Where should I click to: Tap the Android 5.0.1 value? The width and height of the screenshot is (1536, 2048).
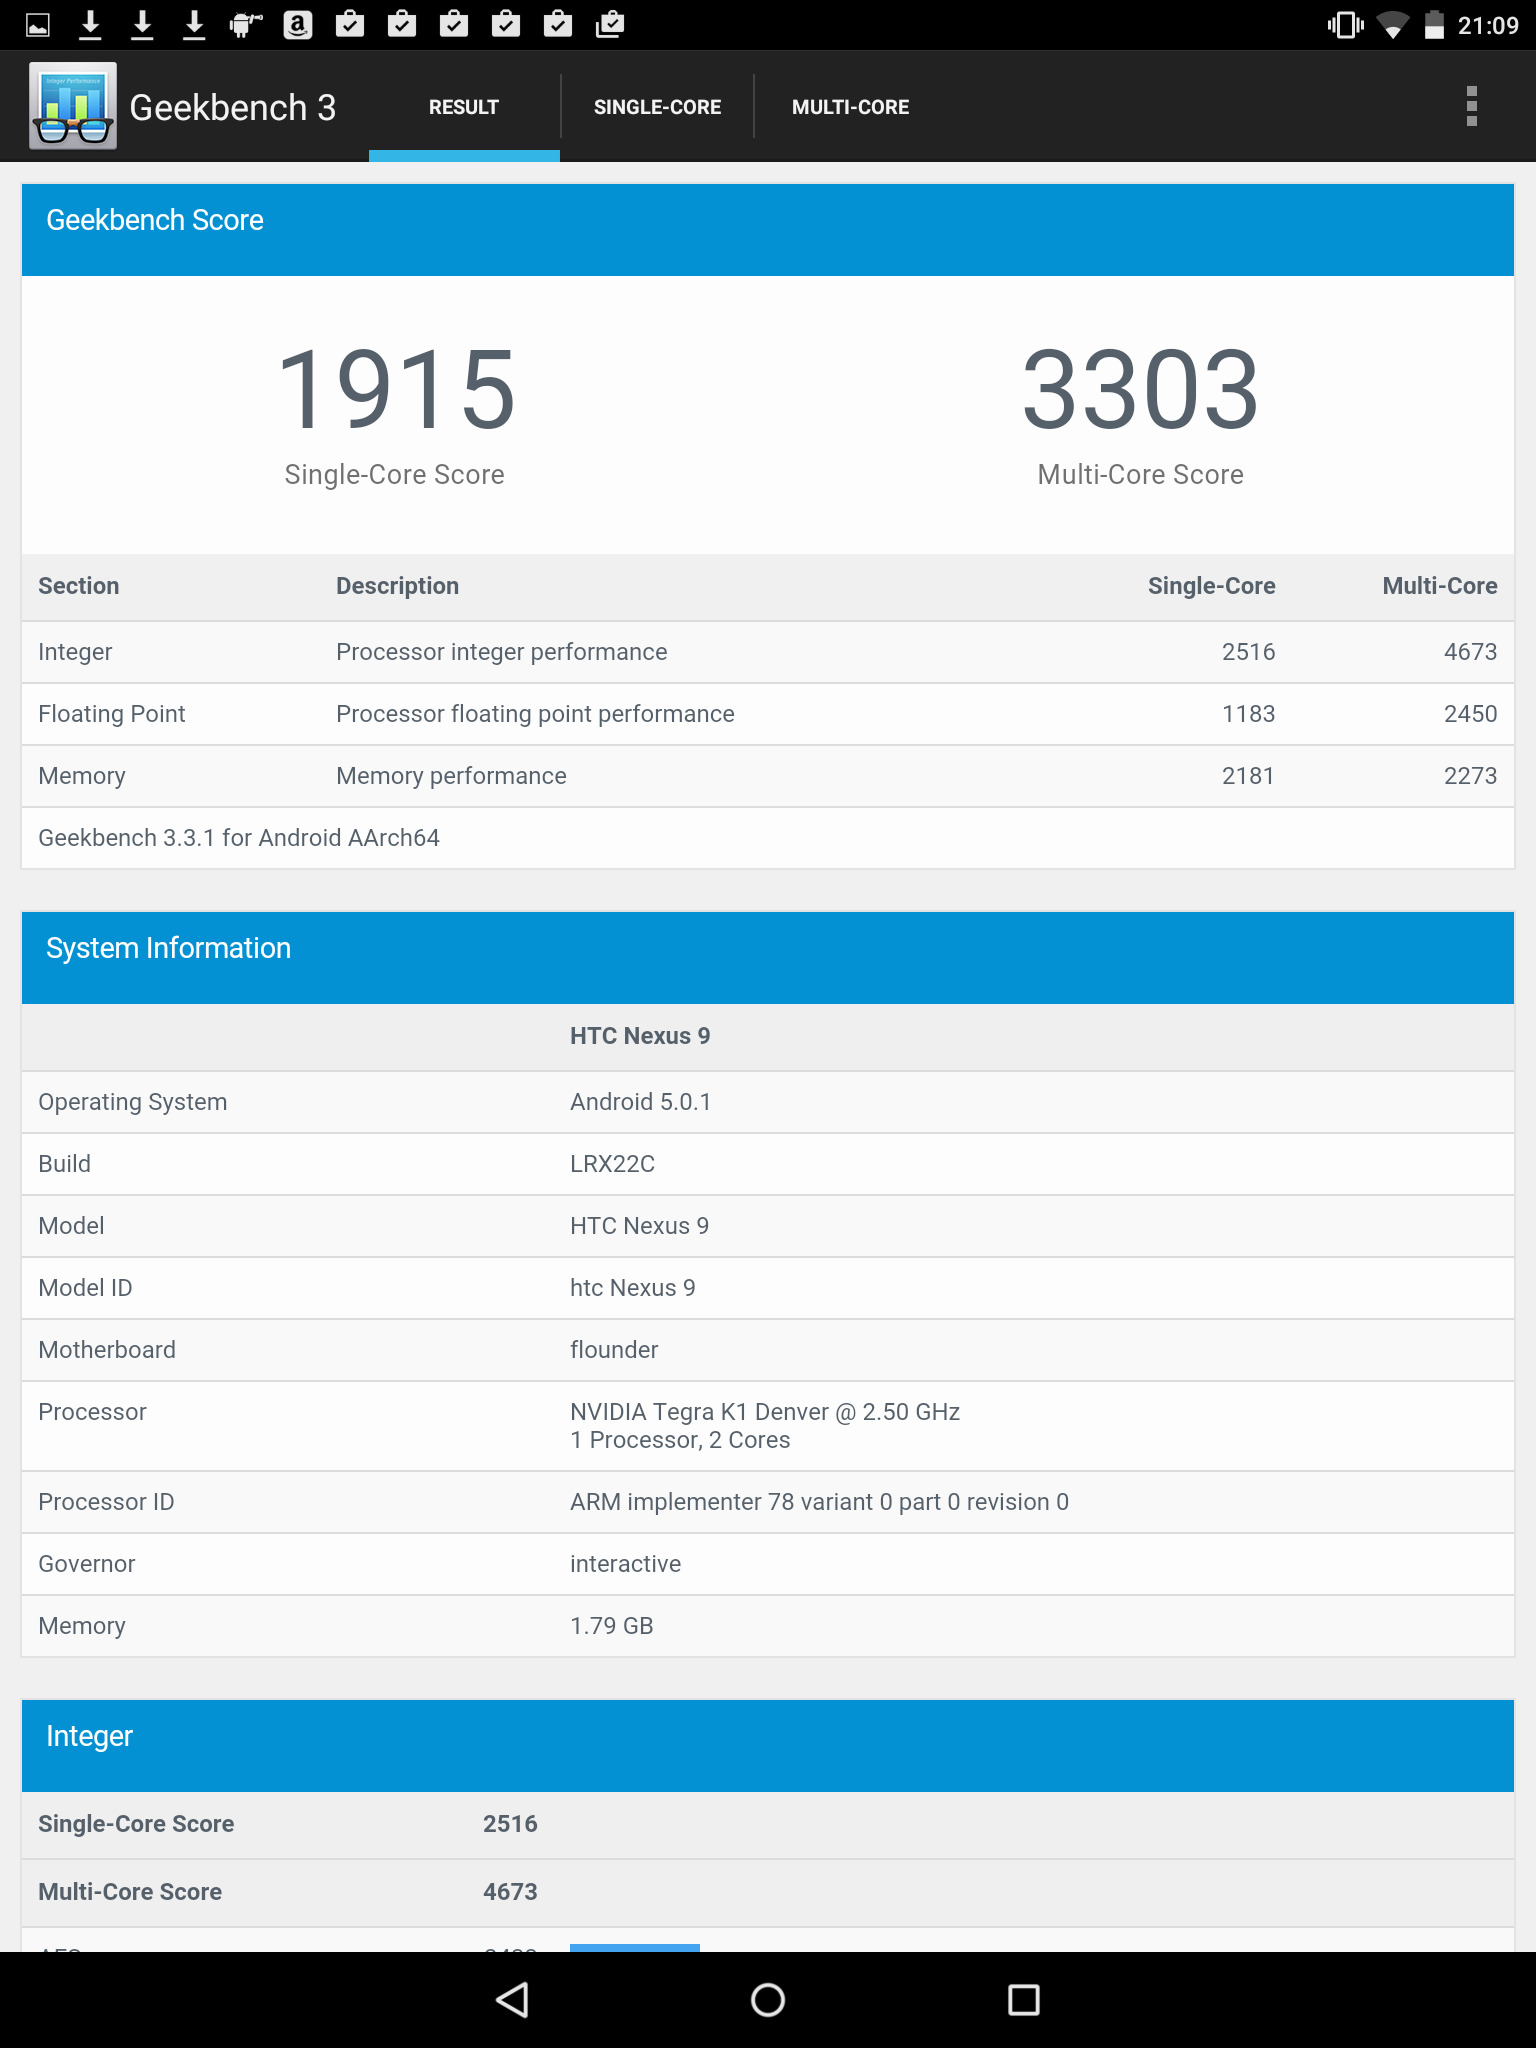pos(640,1102)
